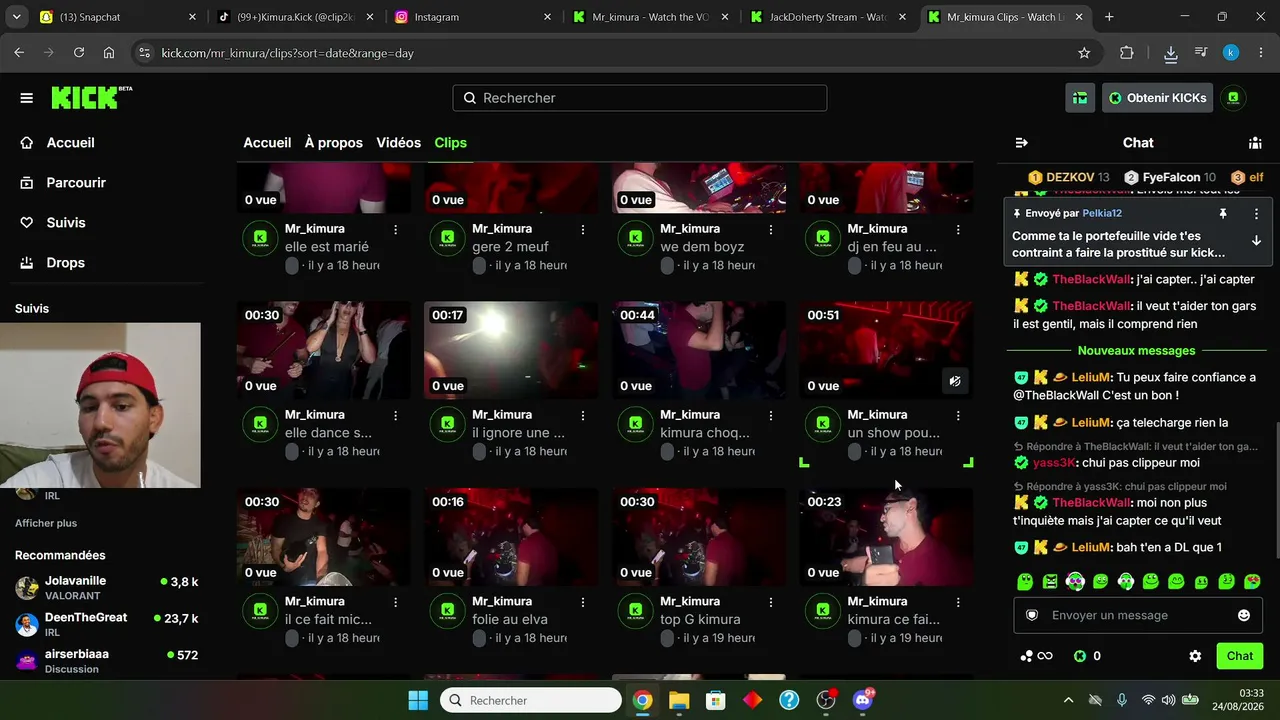Collapse the chat panel with arrow icon
Image resolution: width=1280 pixels, height=720 pixels.
click(x=1021, y=143)
